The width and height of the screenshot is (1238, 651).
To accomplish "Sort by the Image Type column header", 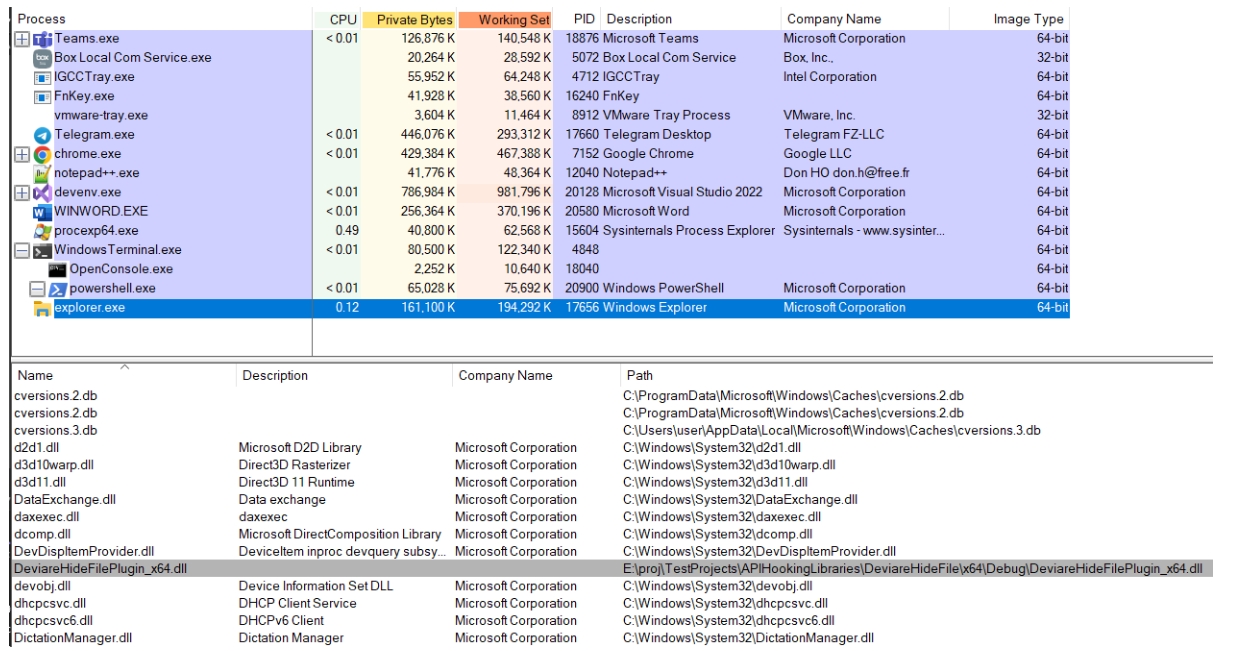I will pos(1014,20).
